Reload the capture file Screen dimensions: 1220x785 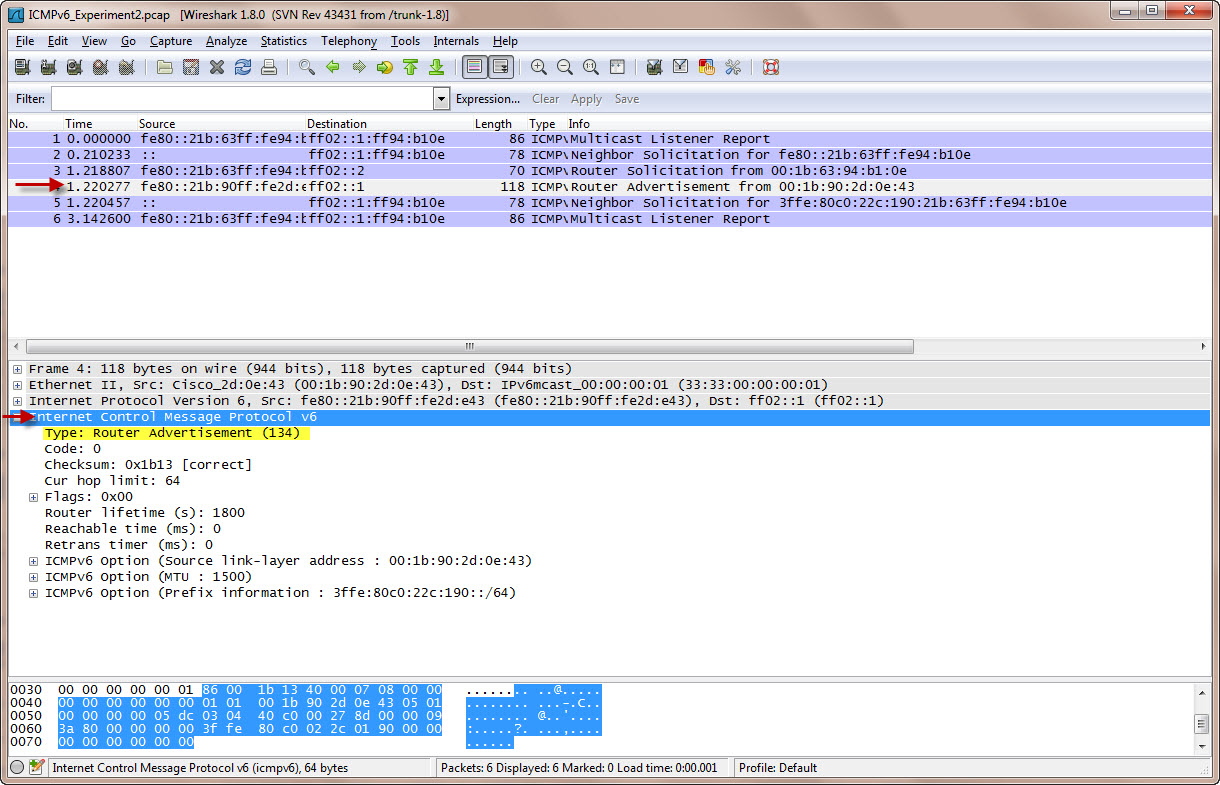[243, 67]
